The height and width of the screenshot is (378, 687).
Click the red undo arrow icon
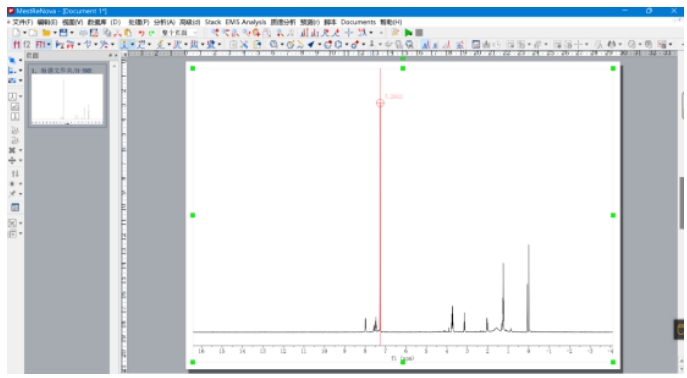point(141,33)
